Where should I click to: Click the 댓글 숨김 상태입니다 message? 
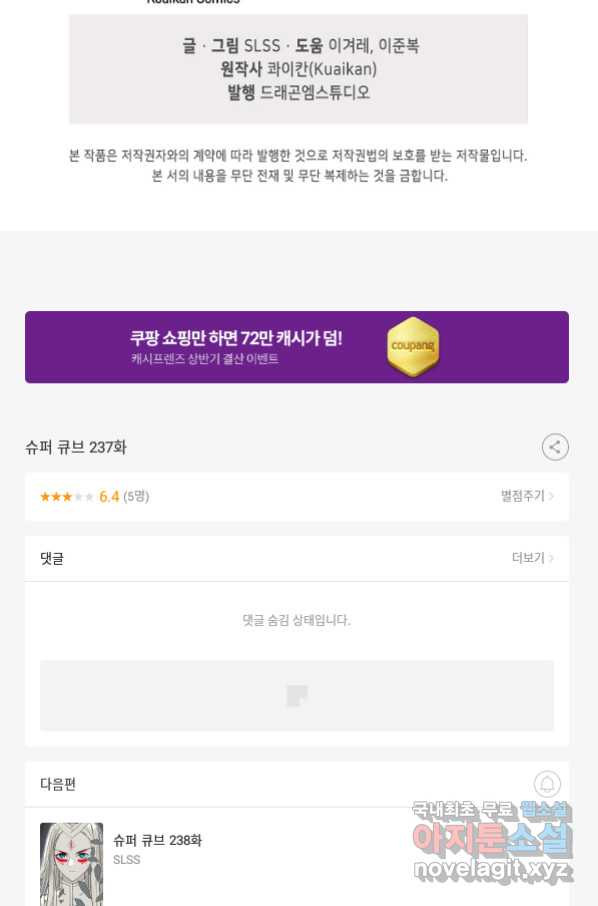[296, 620]
